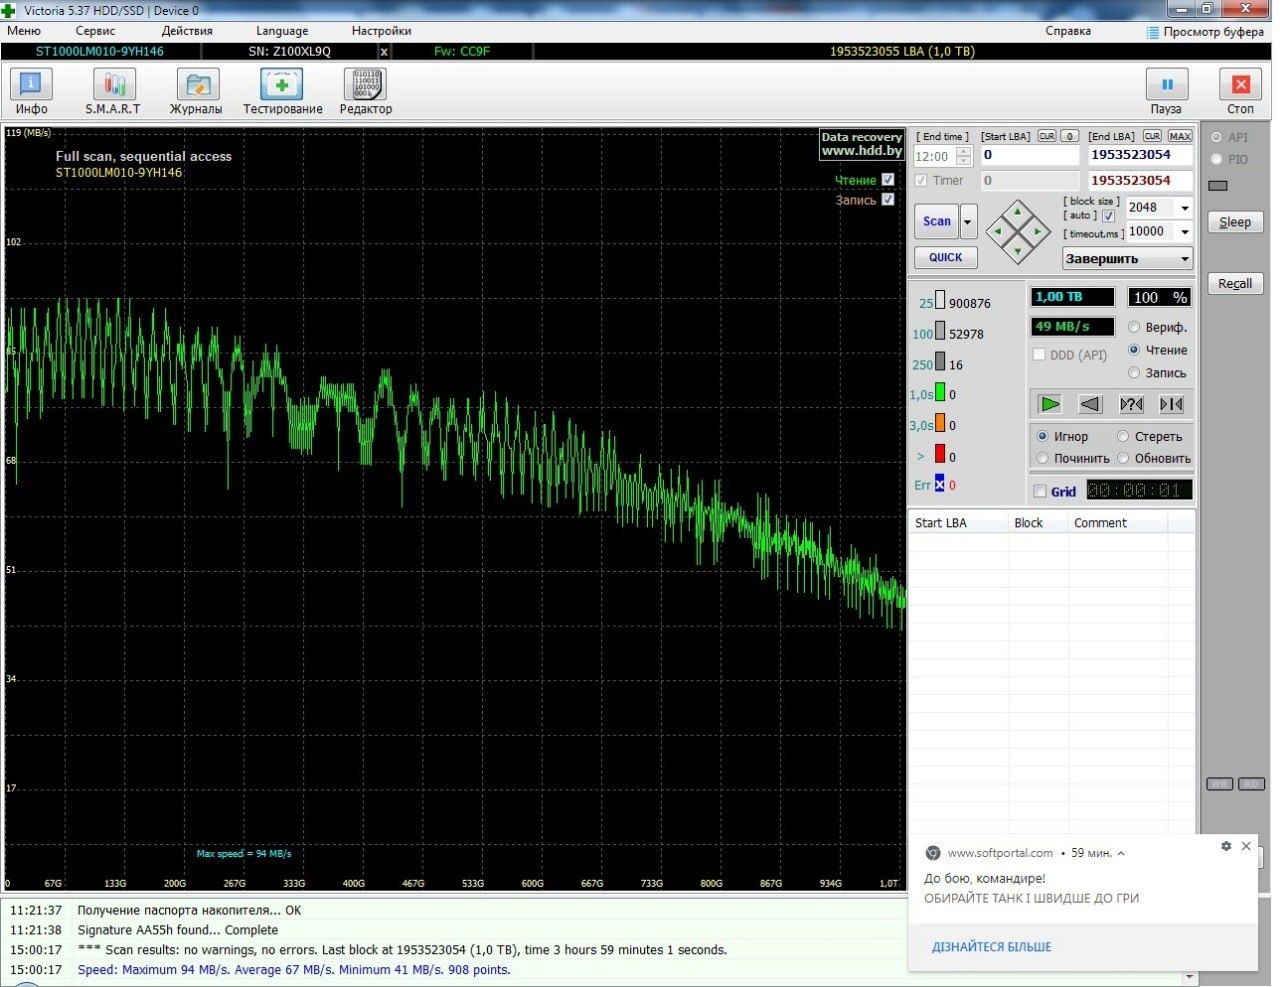Open the Инфо drive passport page
Viewport: 1280px width, 987px height.
pyautogui.click(x=31, y=92)
